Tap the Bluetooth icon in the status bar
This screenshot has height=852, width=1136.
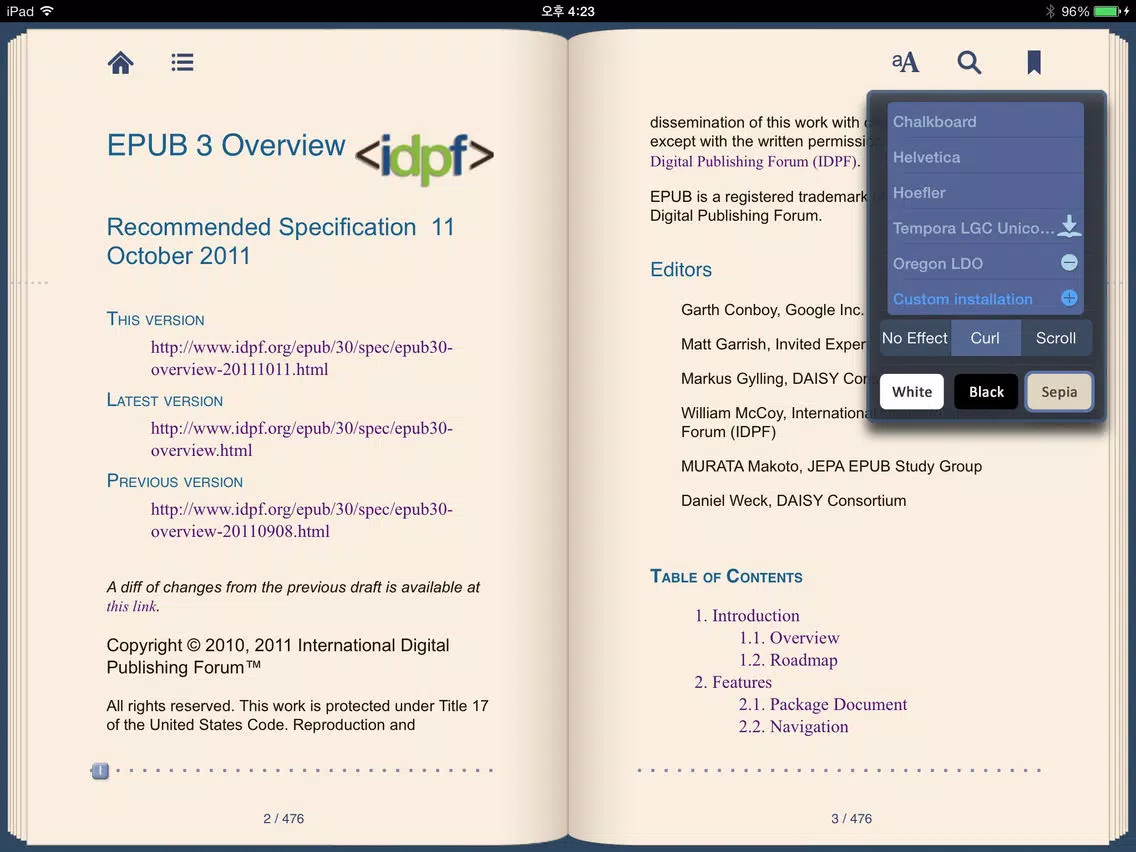[x=1050, y=11]
